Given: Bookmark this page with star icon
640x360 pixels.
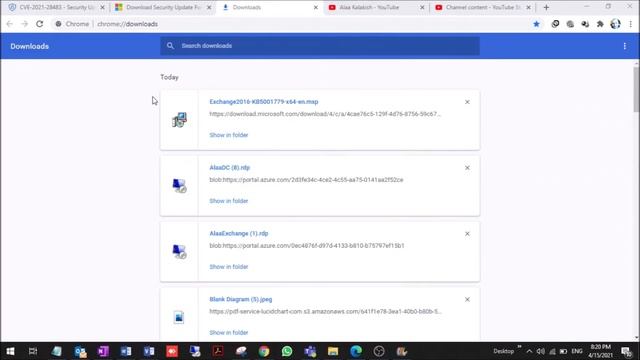Looking at the screenshot, I should pyautogui.click(x=536, y=24).
